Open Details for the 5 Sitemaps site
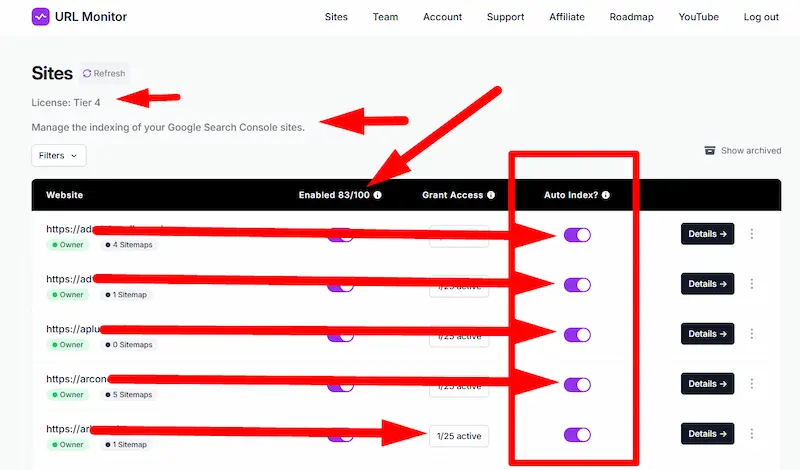Viewport: 800px width, 470px height. [x=708, y=384]
